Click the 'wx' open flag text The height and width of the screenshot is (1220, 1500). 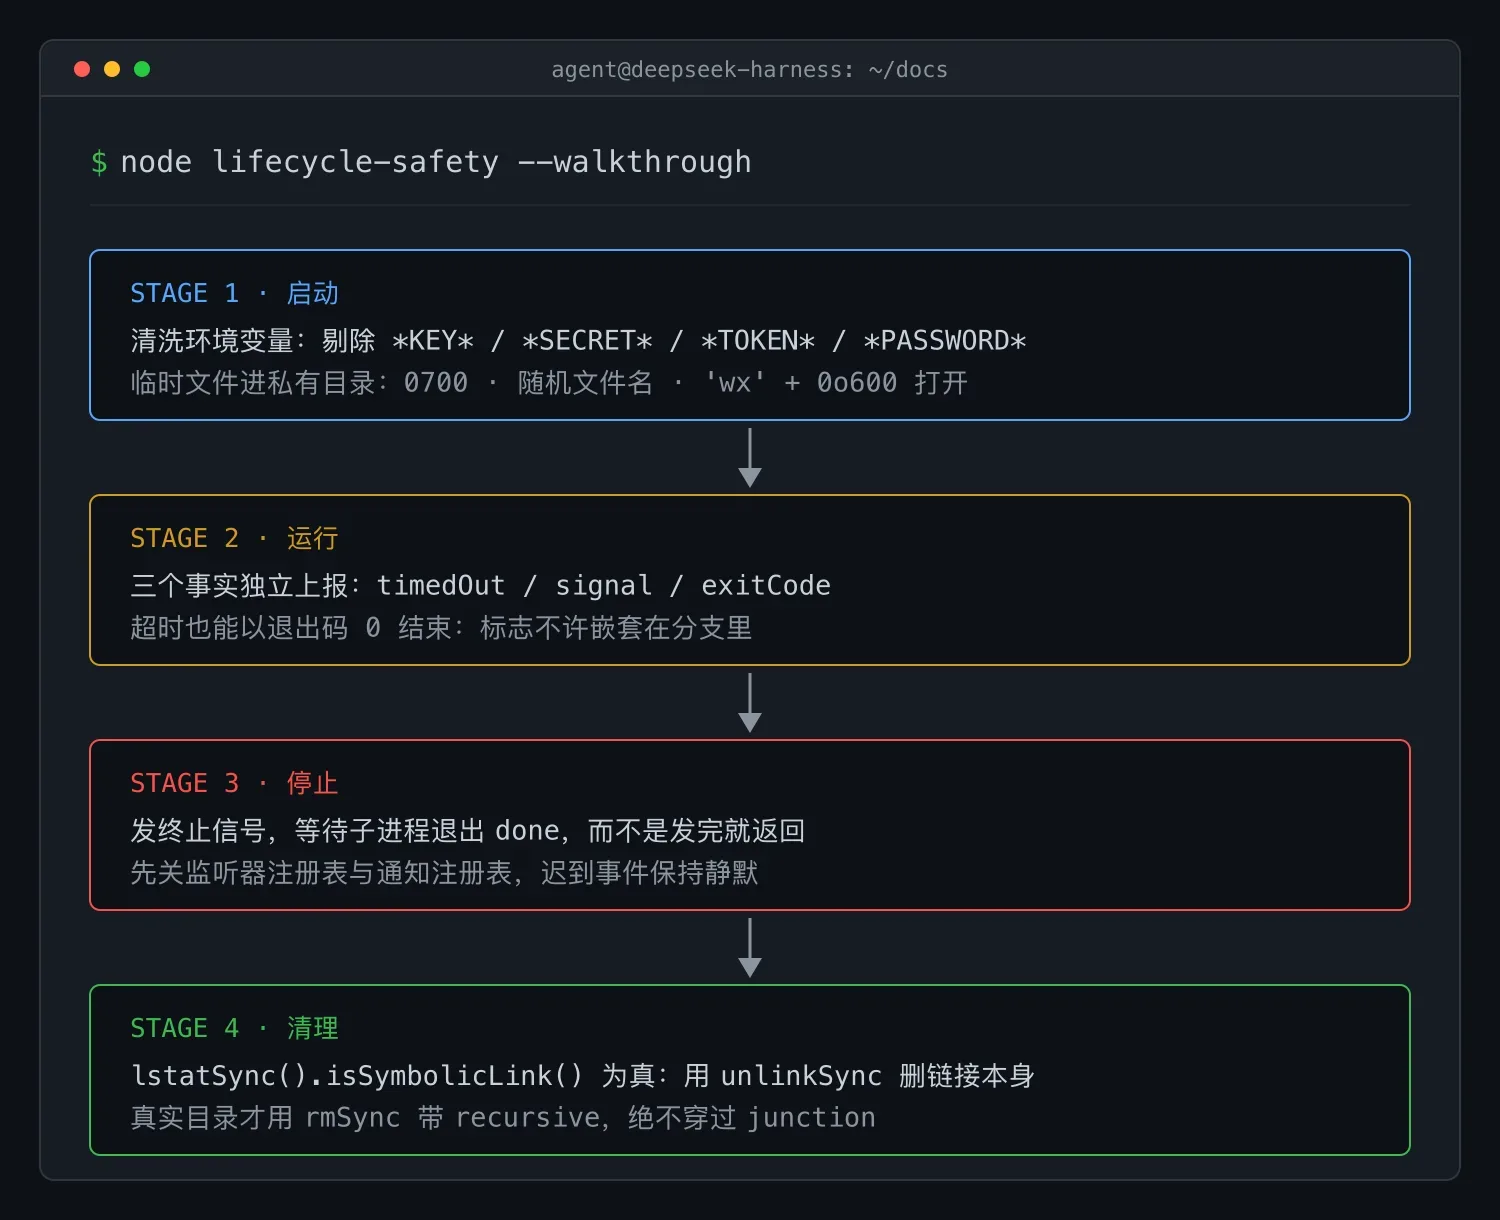[735, 383]
